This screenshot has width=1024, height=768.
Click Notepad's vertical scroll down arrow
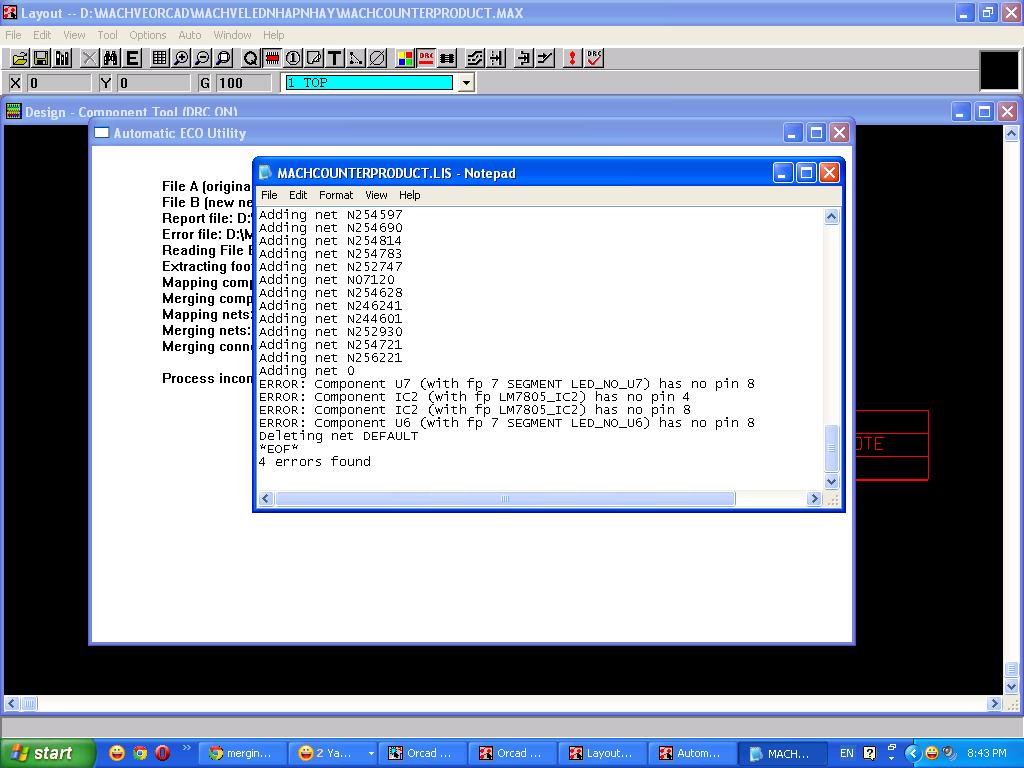click(831, 481)
